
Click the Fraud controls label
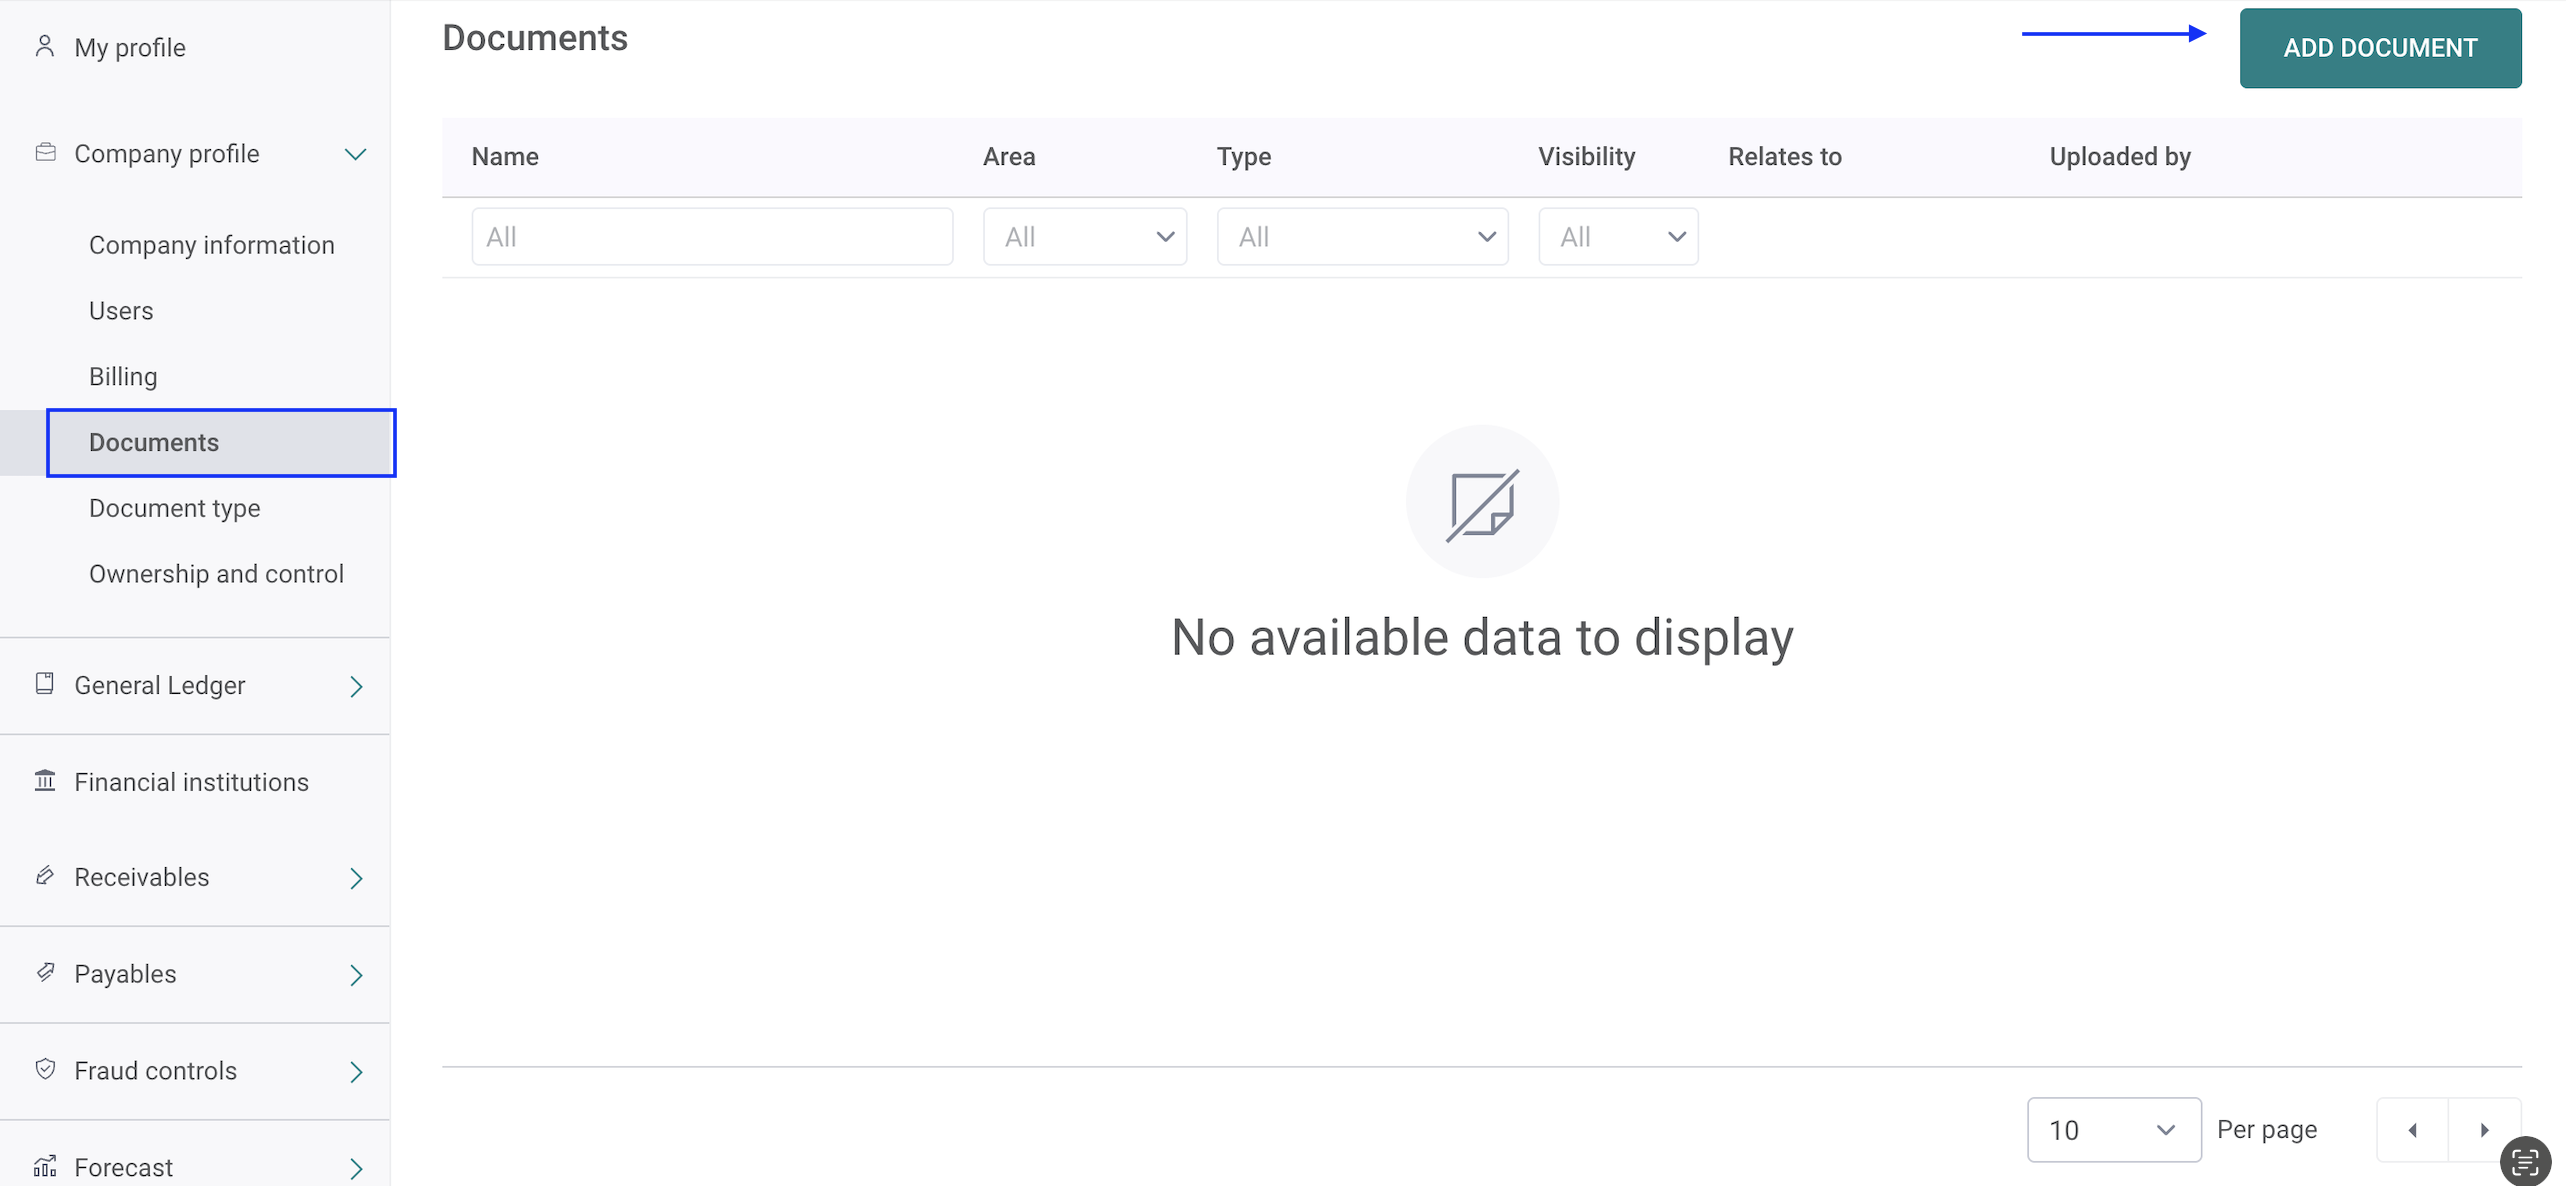click(x=156, y=1071)
